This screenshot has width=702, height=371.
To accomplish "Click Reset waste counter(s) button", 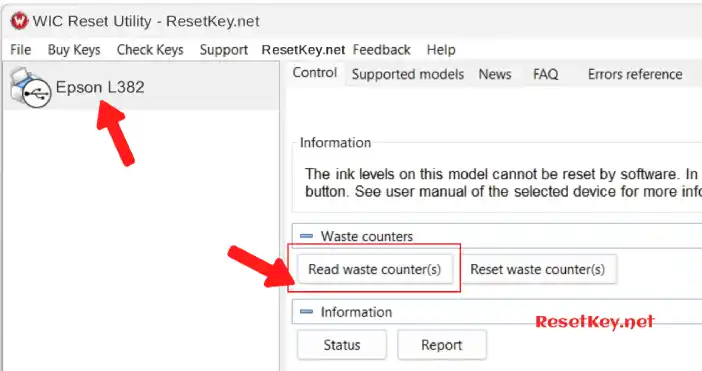I will 538,269.
